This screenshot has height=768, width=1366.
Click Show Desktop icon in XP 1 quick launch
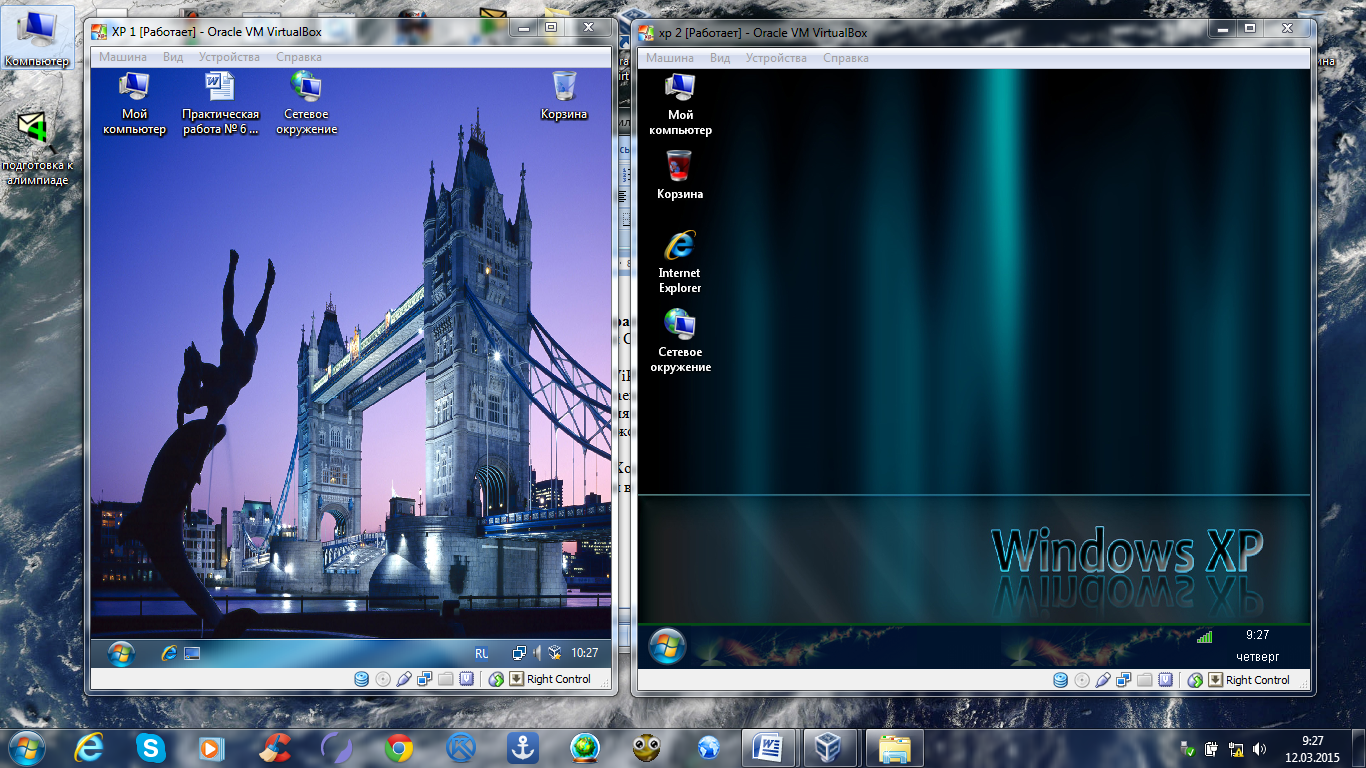pos(192,653)
